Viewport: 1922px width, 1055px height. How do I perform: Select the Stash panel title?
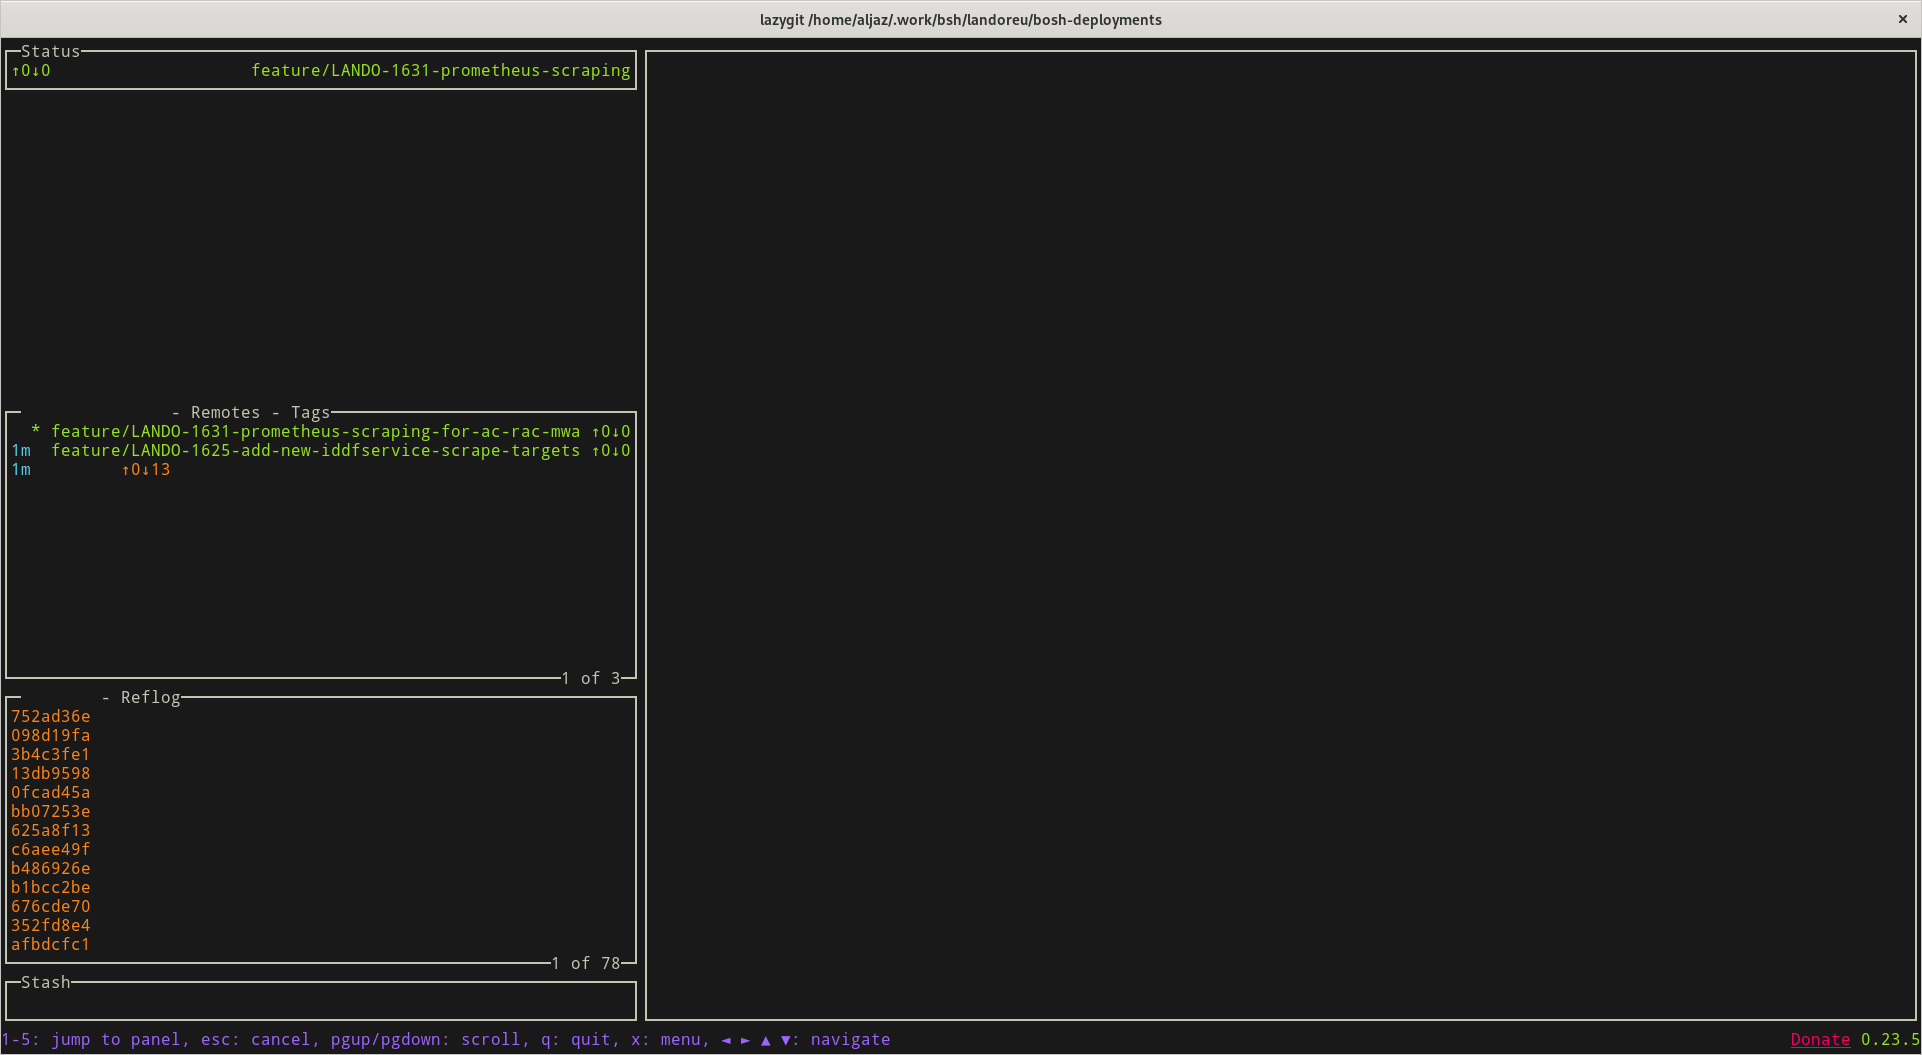(x=46, y=982)
